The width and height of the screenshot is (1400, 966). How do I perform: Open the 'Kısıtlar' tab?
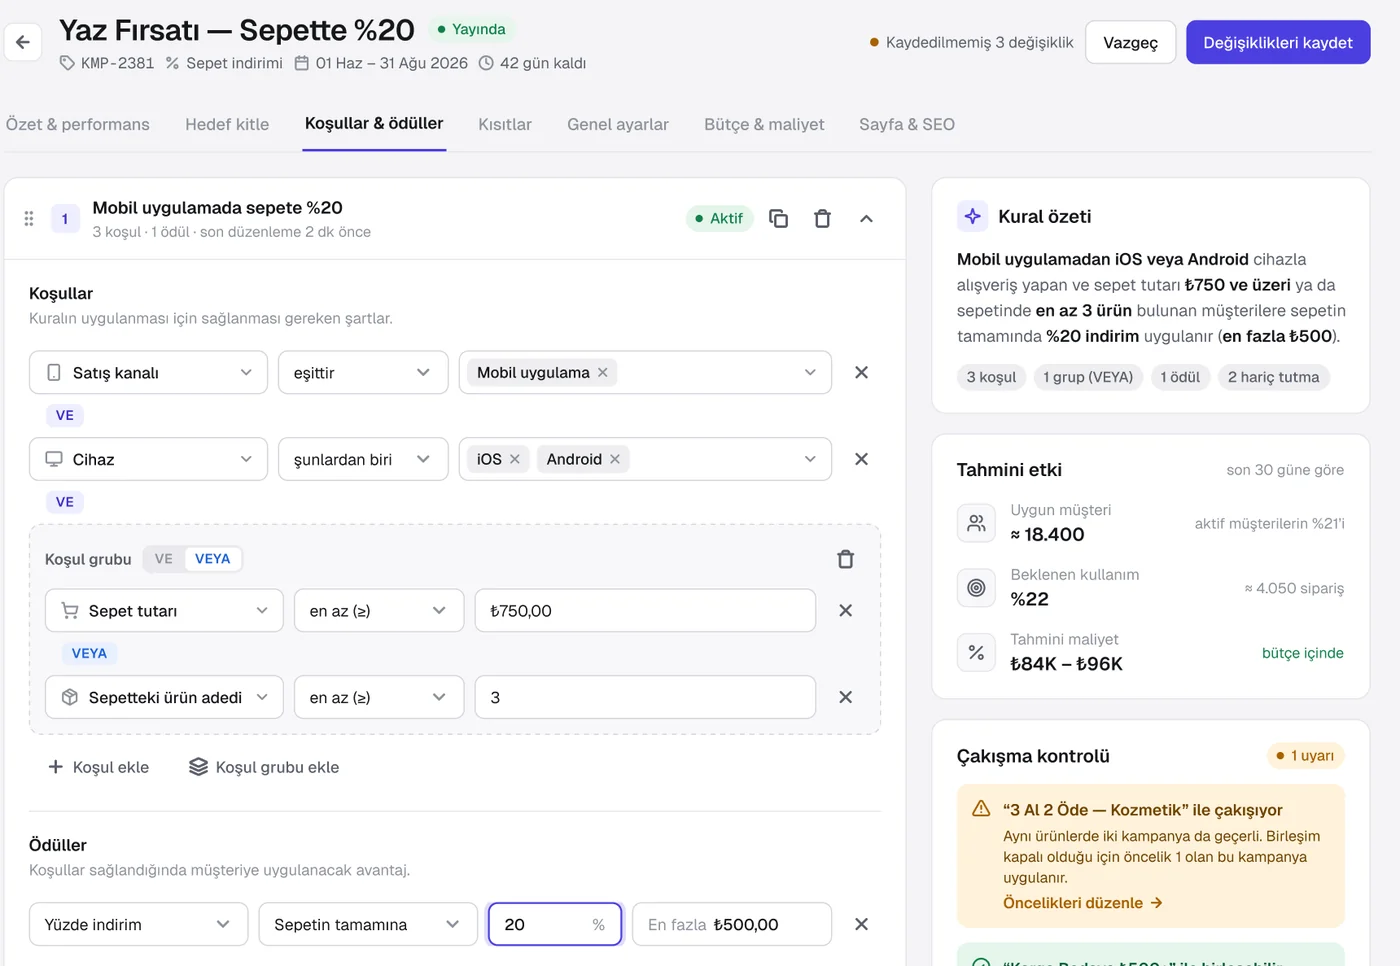click(x=505, y=124)
